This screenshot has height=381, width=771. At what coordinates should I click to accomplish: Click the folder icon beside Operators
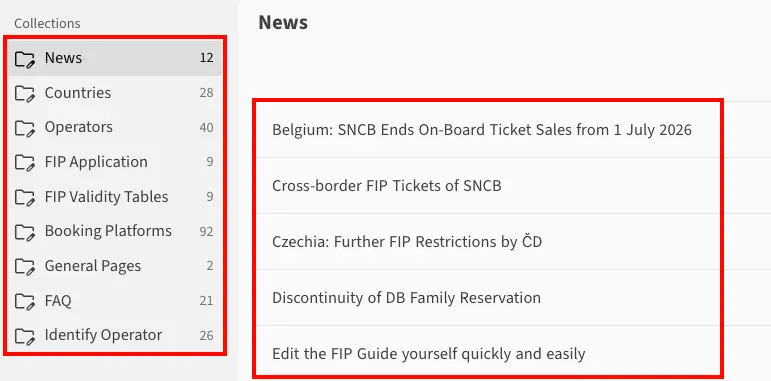click(x=25, y=128)
